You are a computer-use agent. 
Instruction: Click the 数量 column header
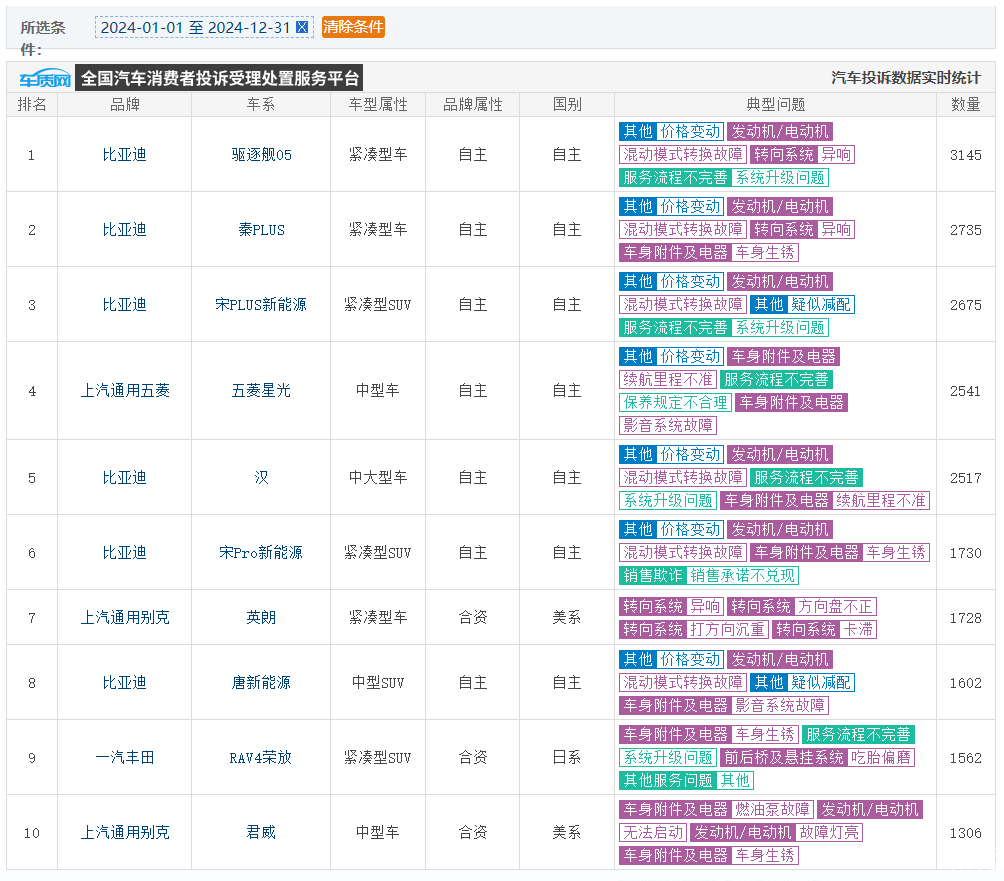click(965, 105)
